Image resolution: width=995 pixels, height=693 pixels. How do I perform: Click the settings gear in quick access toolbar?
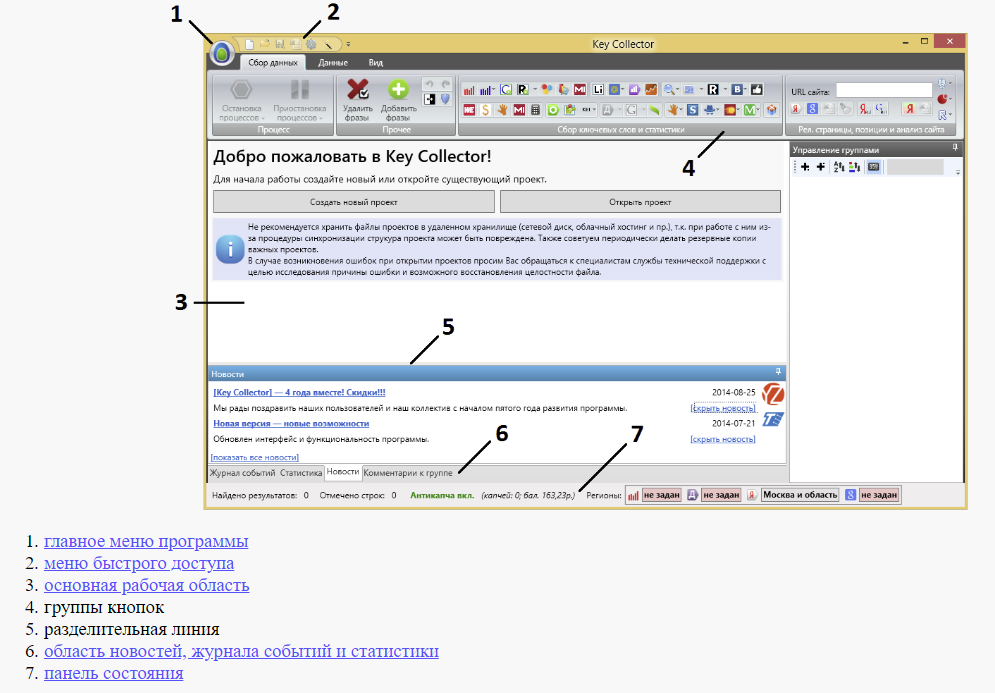(x=310, y=44)
